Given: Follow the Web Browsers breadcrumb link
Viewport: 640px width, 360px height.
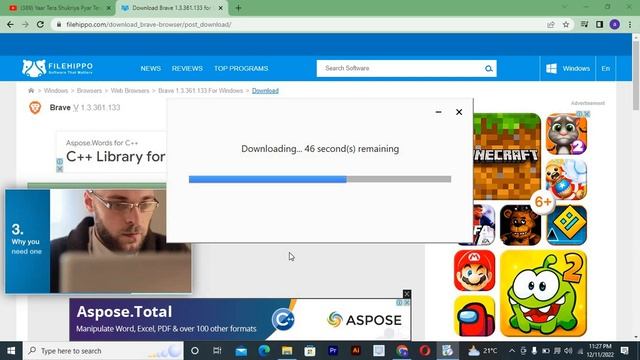Looking at the screenshot, I should pos(130,91).
